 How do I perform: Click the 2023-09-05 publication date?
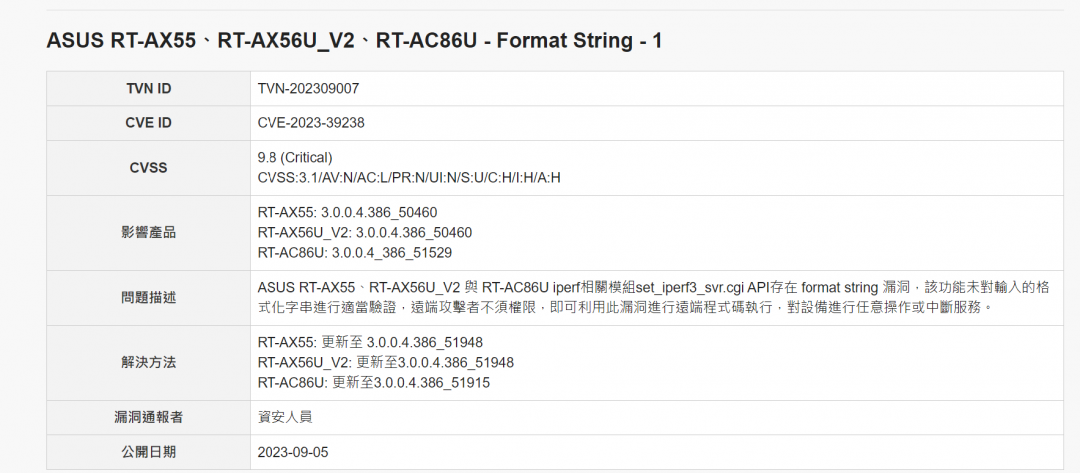pos(293,452)
